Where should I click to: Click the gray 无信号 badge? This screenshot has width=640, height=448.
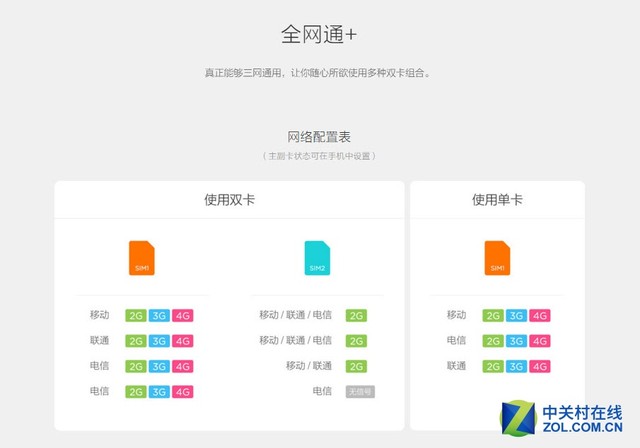pos(360,391)
